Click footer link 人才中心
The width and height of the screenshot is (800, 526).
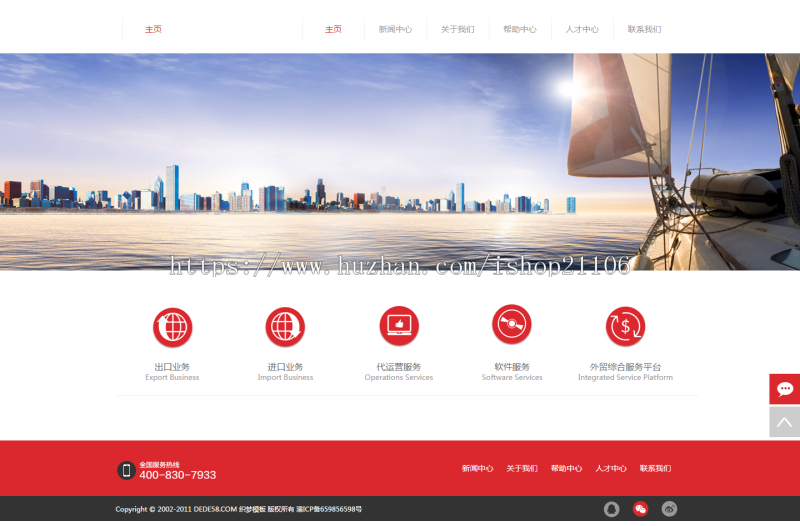pyautogui.click(x=611, y=468)
